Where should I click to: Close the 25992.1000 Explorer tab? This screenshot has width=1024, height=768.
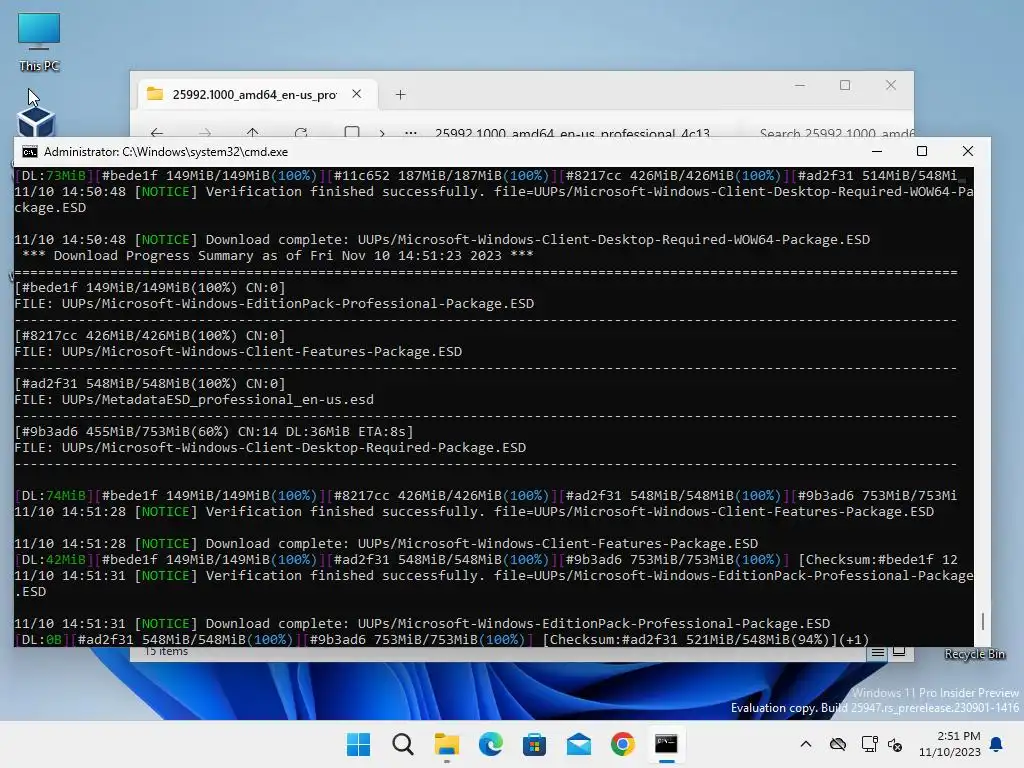pyautogui.click(x=357, y=94)
